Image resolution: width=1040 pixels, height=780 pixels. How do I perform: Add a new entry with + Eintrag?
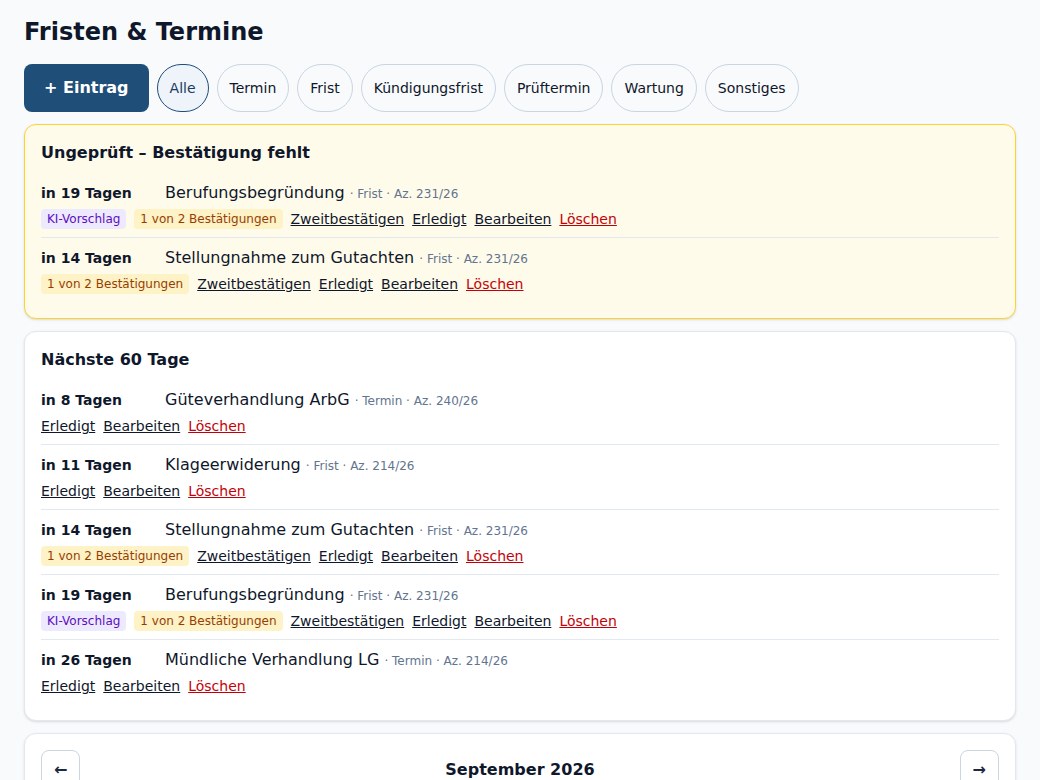(x=86, y=88)
